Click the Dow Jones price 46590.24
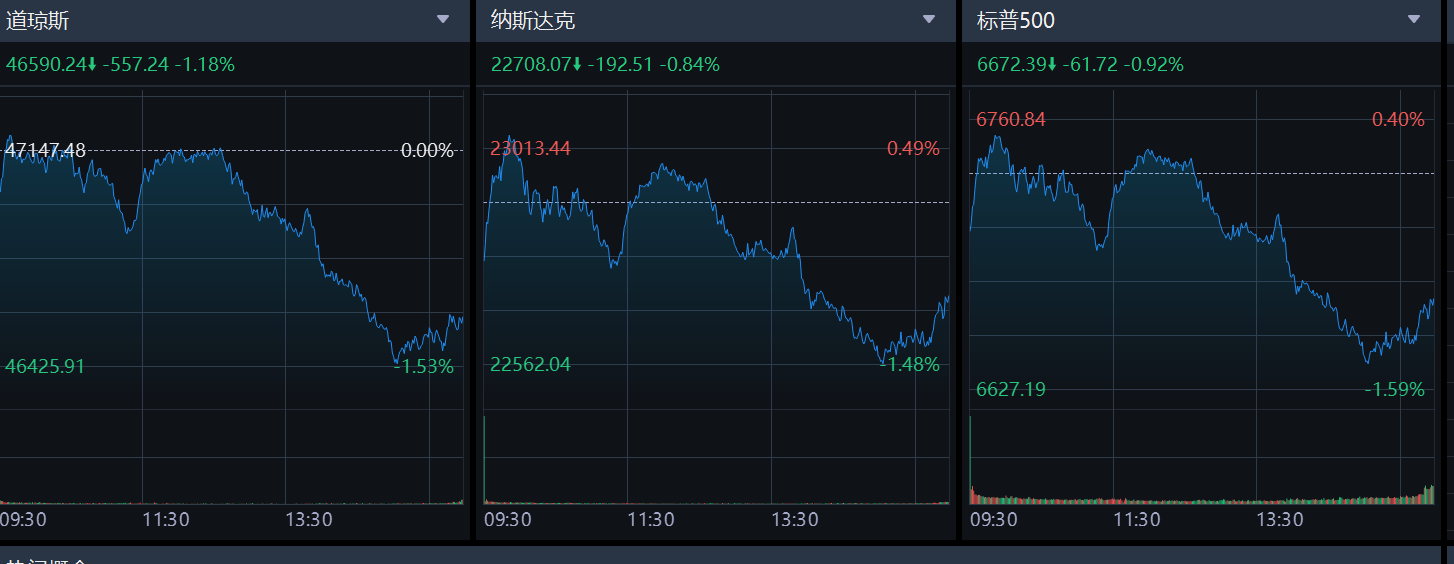This screenshot has height=564, width=1454. [45, 65]
